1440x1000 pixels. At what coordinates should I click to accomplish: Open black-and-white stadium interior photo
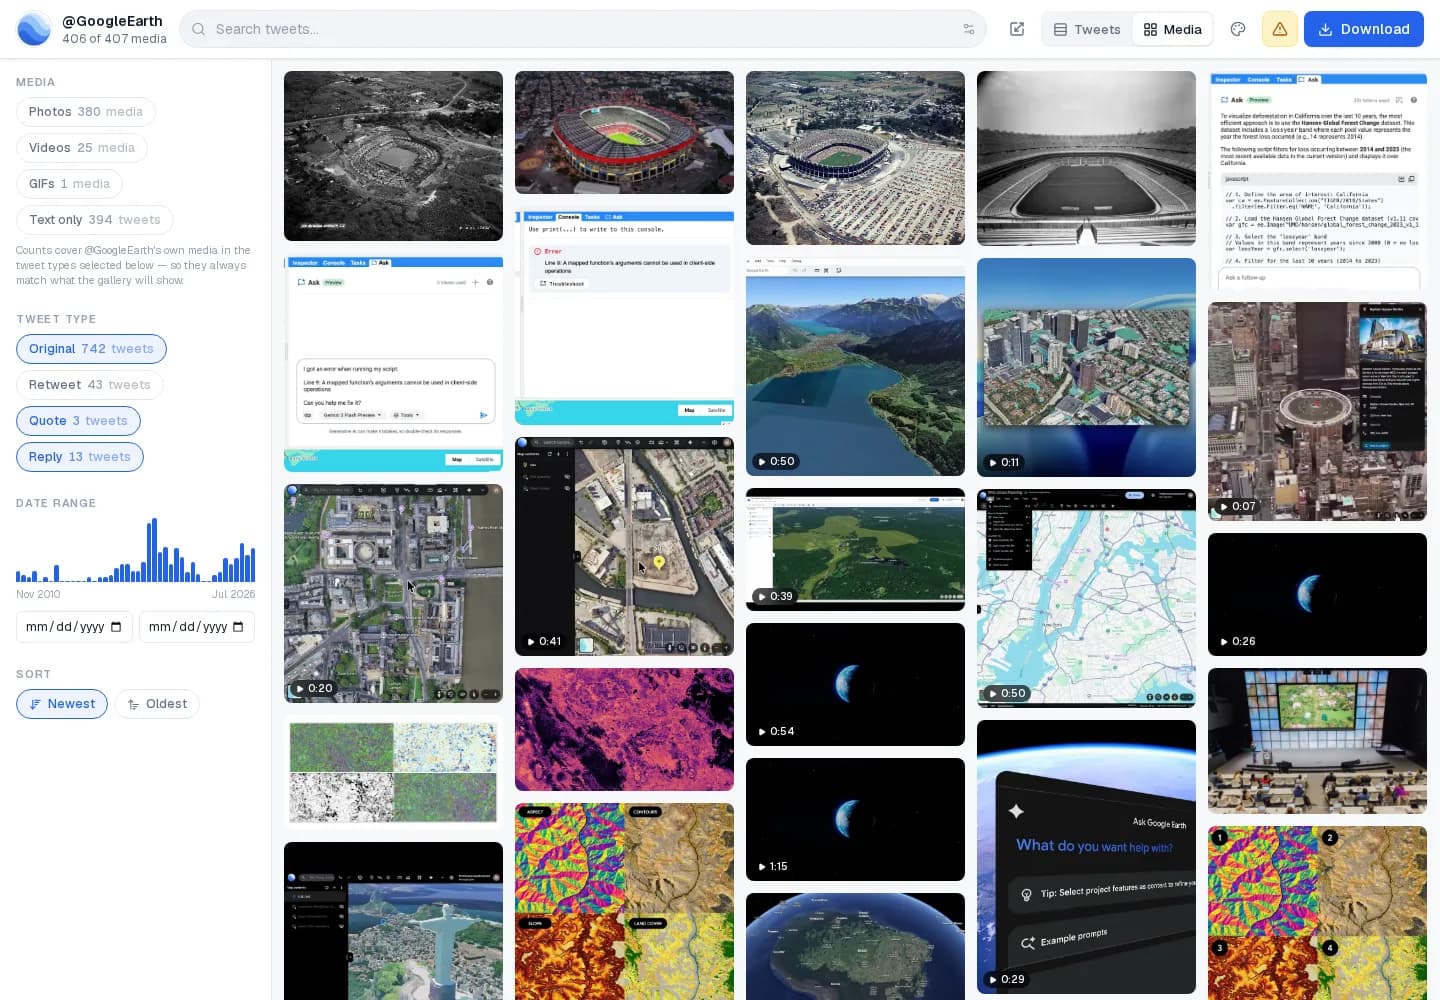(1086, 158)
